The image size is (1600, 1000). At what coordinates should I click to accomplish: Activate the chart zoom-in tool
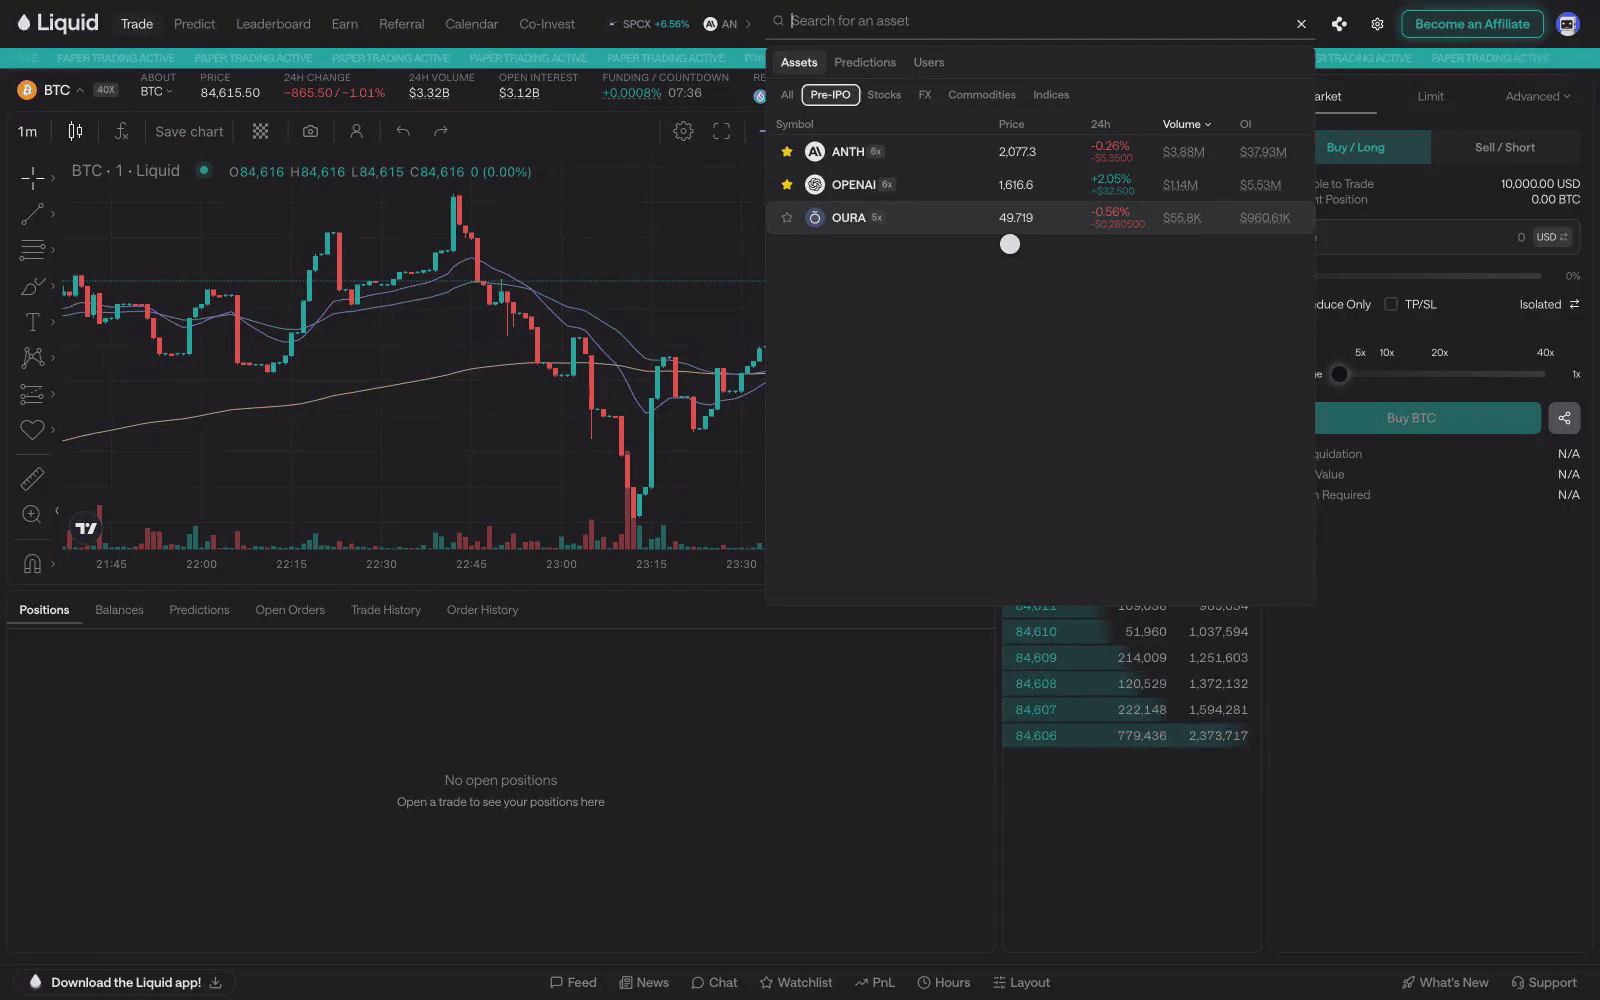pos(32,514)
